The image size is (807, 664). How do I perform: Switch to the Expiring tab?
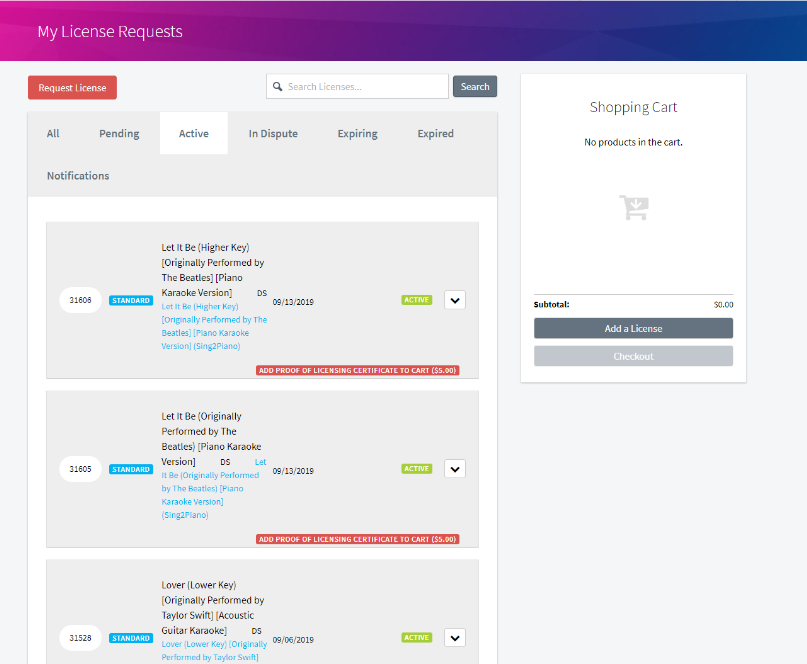(357, 133)
